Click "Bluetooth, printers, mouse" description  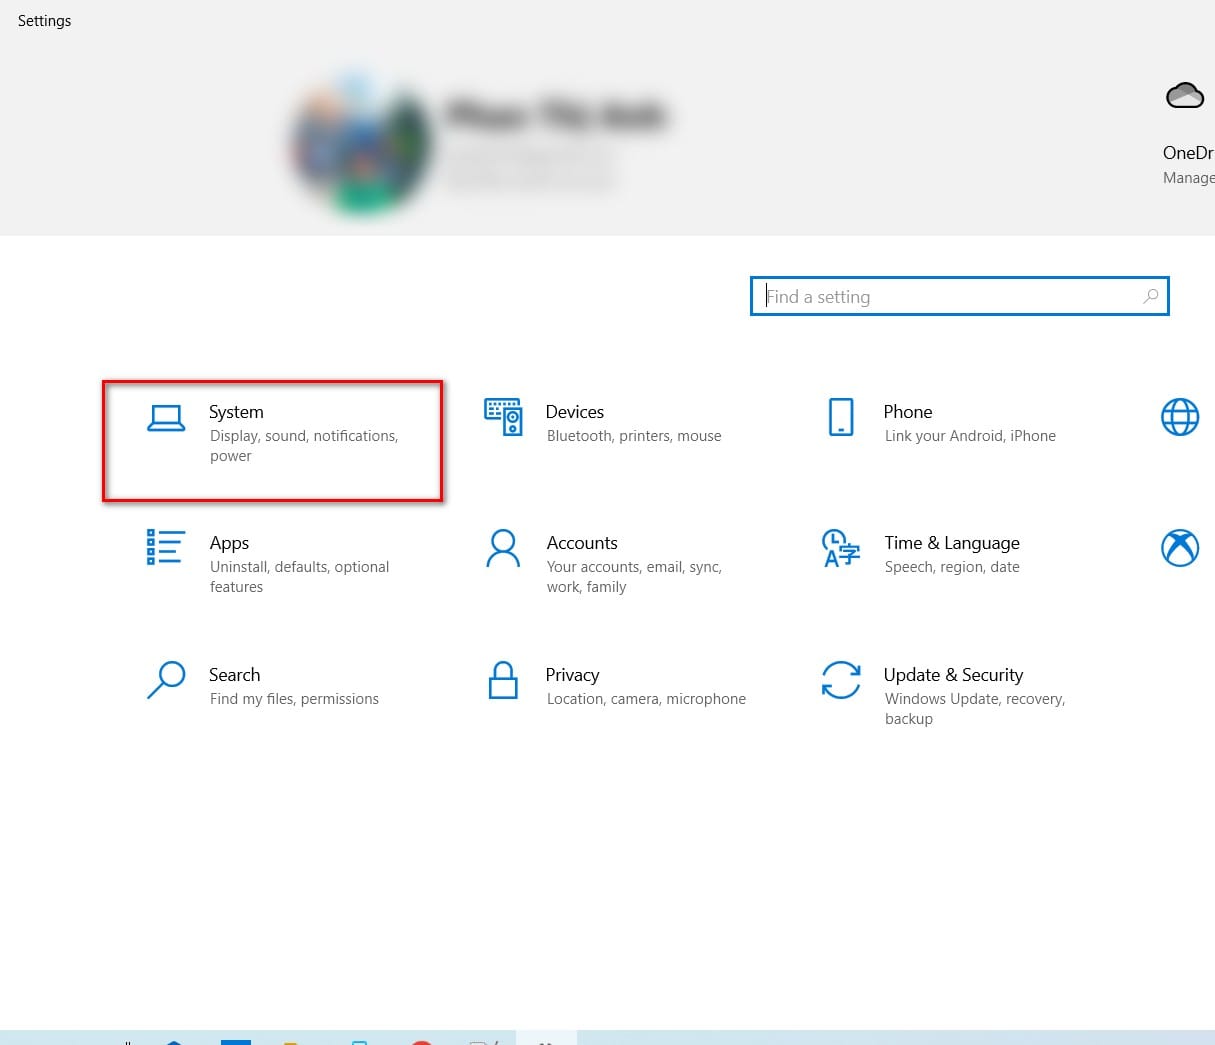pyautogui.click(x=634, y=436)
